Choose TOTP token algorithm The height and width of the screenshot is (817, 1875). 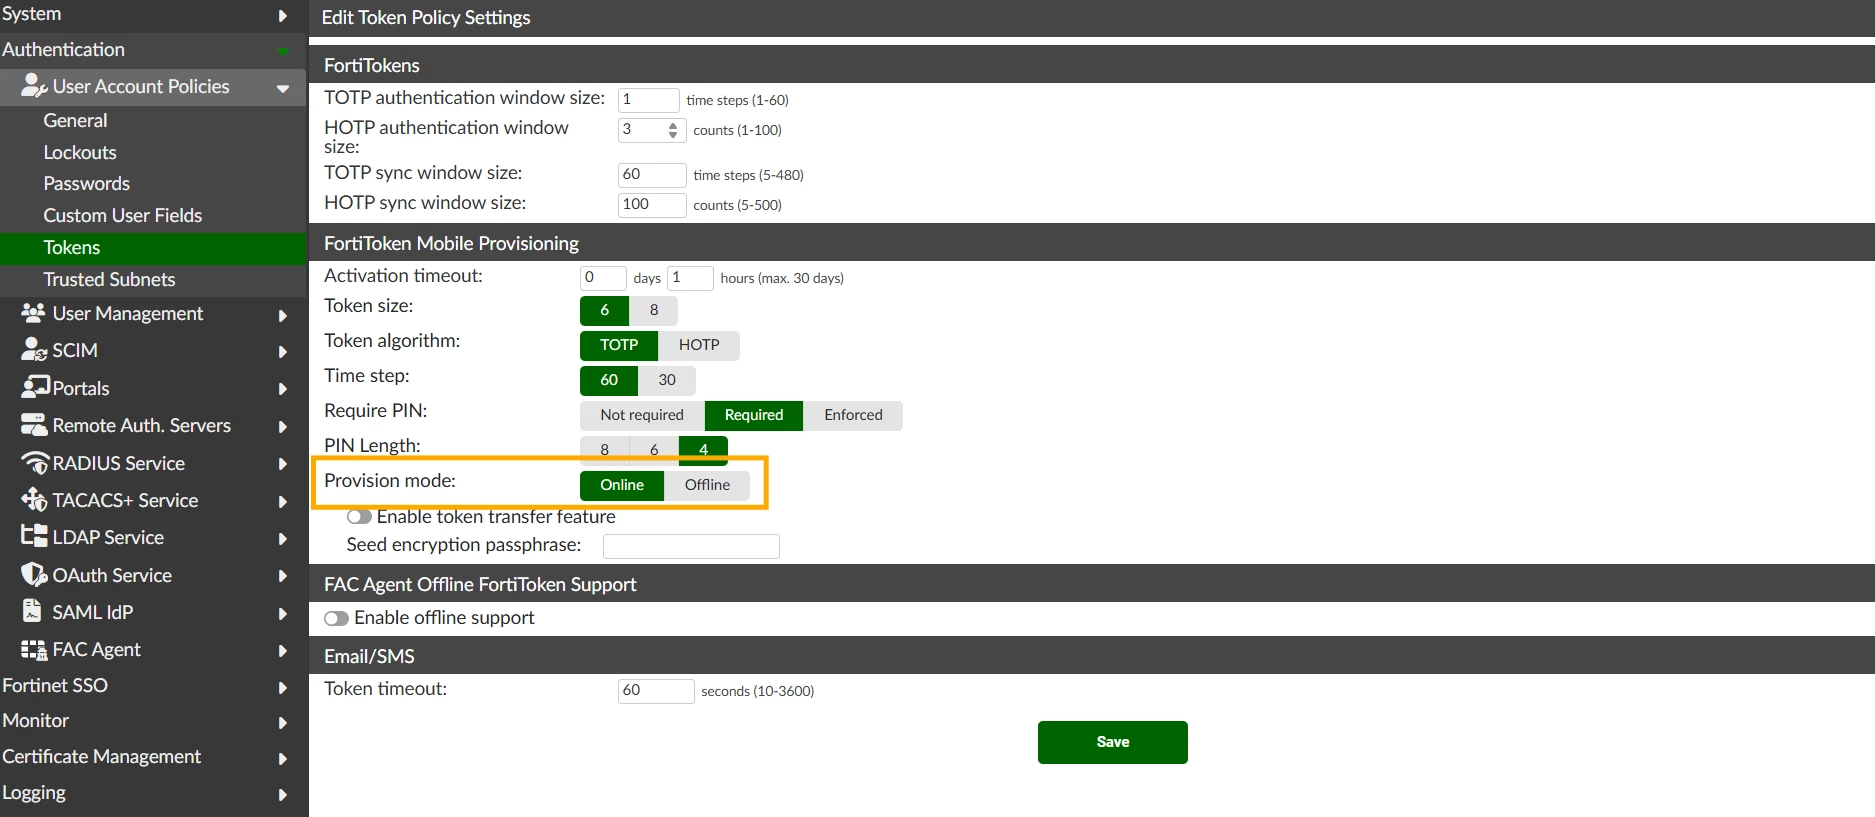(619, 345)
